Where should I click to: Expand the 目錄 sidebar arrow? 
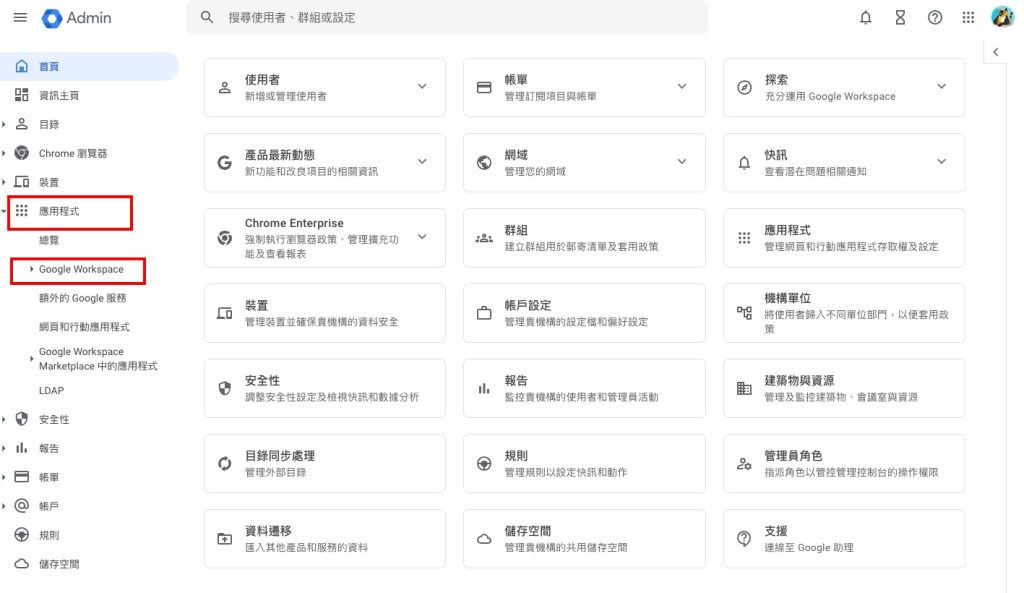[4, 124]
